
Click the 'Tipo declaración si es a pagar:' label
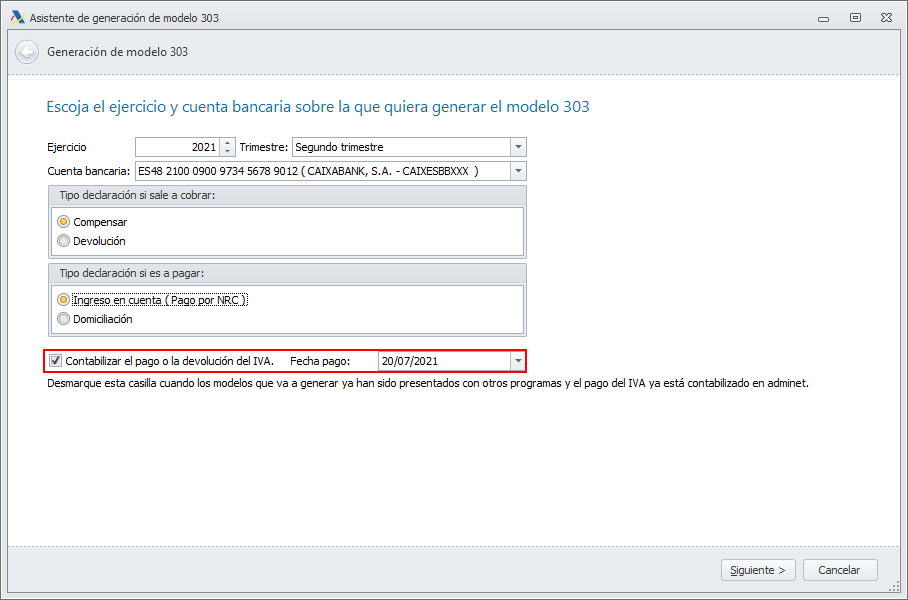pyautogui.click(x=132, y=273)
